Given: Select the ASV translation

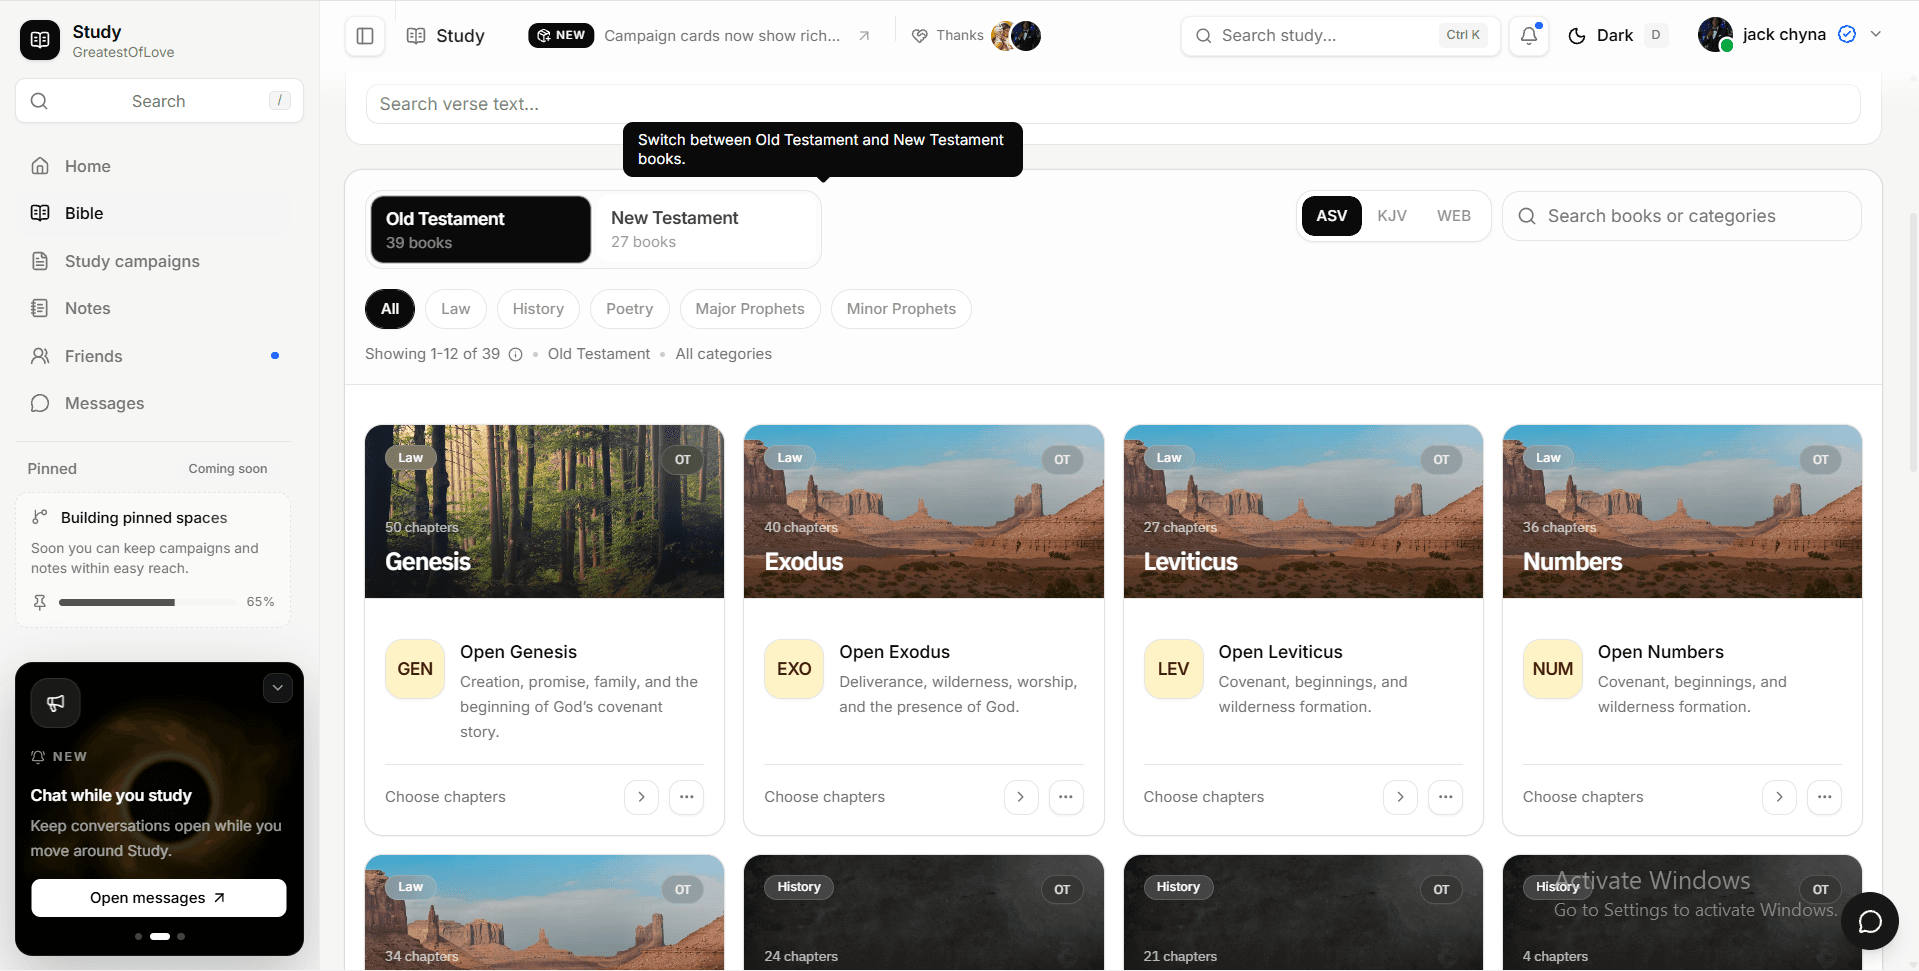Looking at the screenshot, I should click(1332, 216).
